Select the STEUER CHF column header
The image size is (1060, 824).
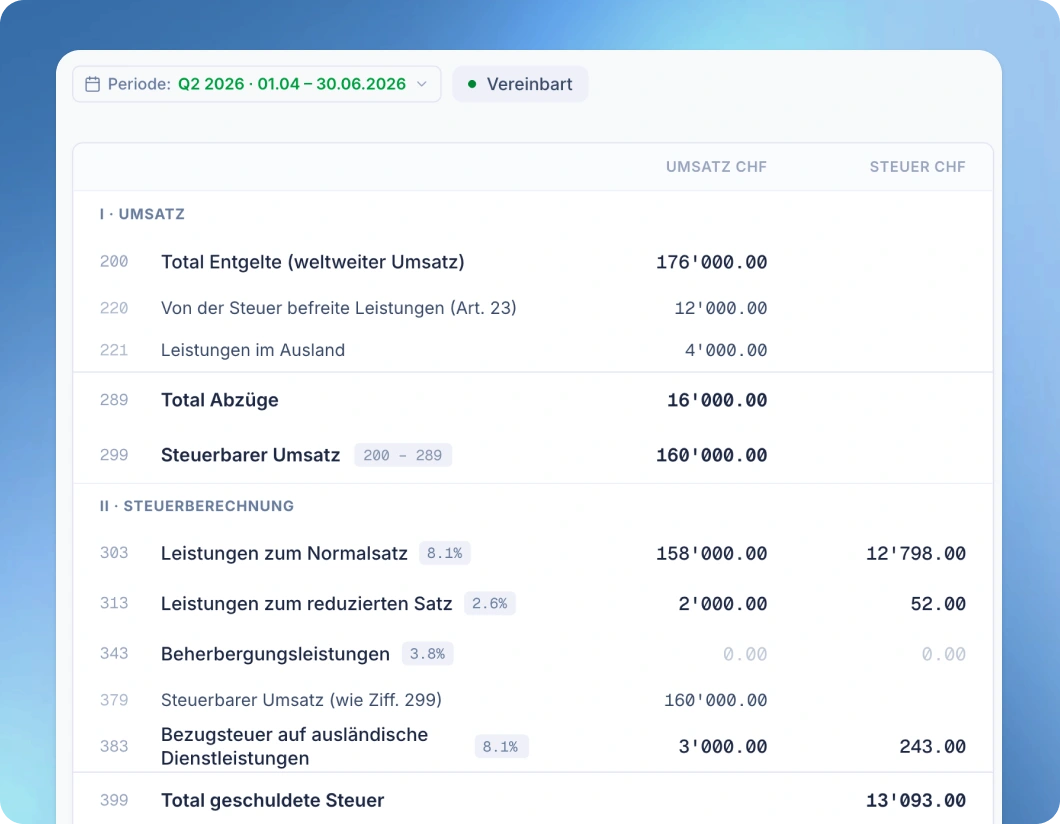click(x=917, y=167)
